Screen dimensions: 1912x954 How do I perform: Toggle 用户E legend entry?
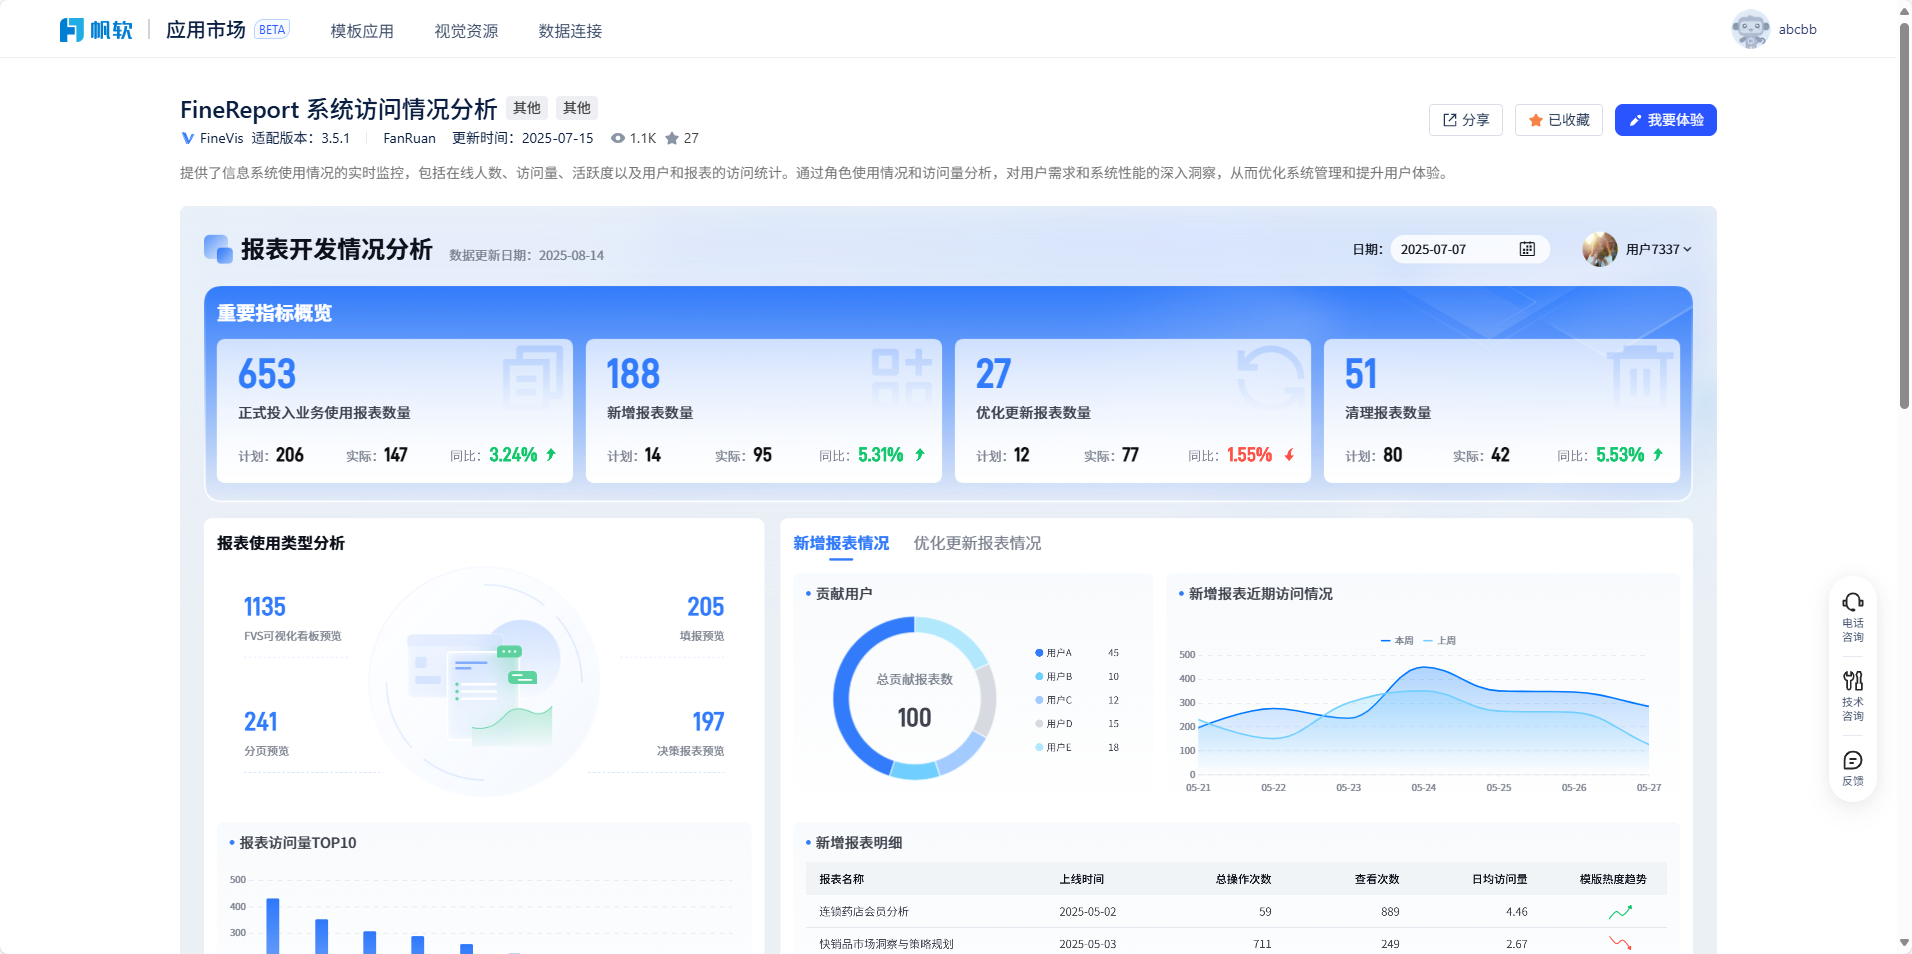pos(1054,747)
